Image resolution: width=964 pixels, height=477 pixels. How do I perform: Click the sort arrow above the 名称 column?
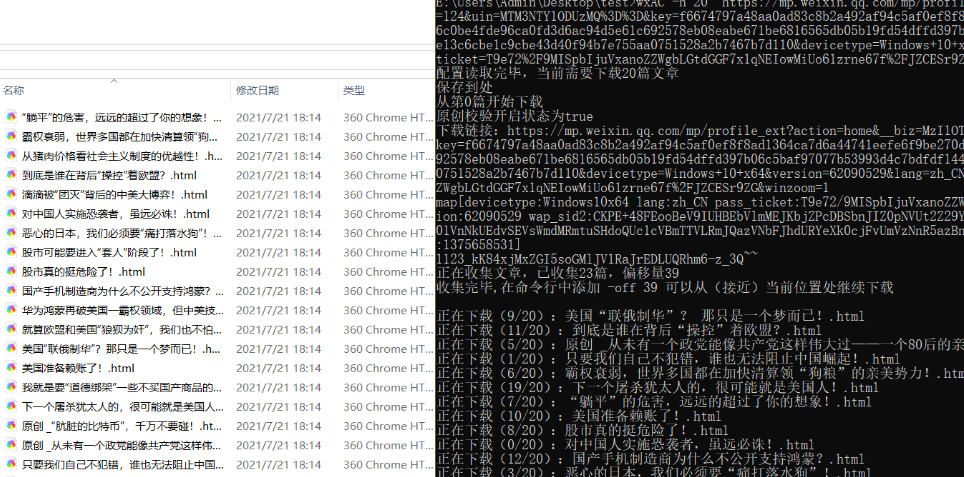tap(114, 80)
